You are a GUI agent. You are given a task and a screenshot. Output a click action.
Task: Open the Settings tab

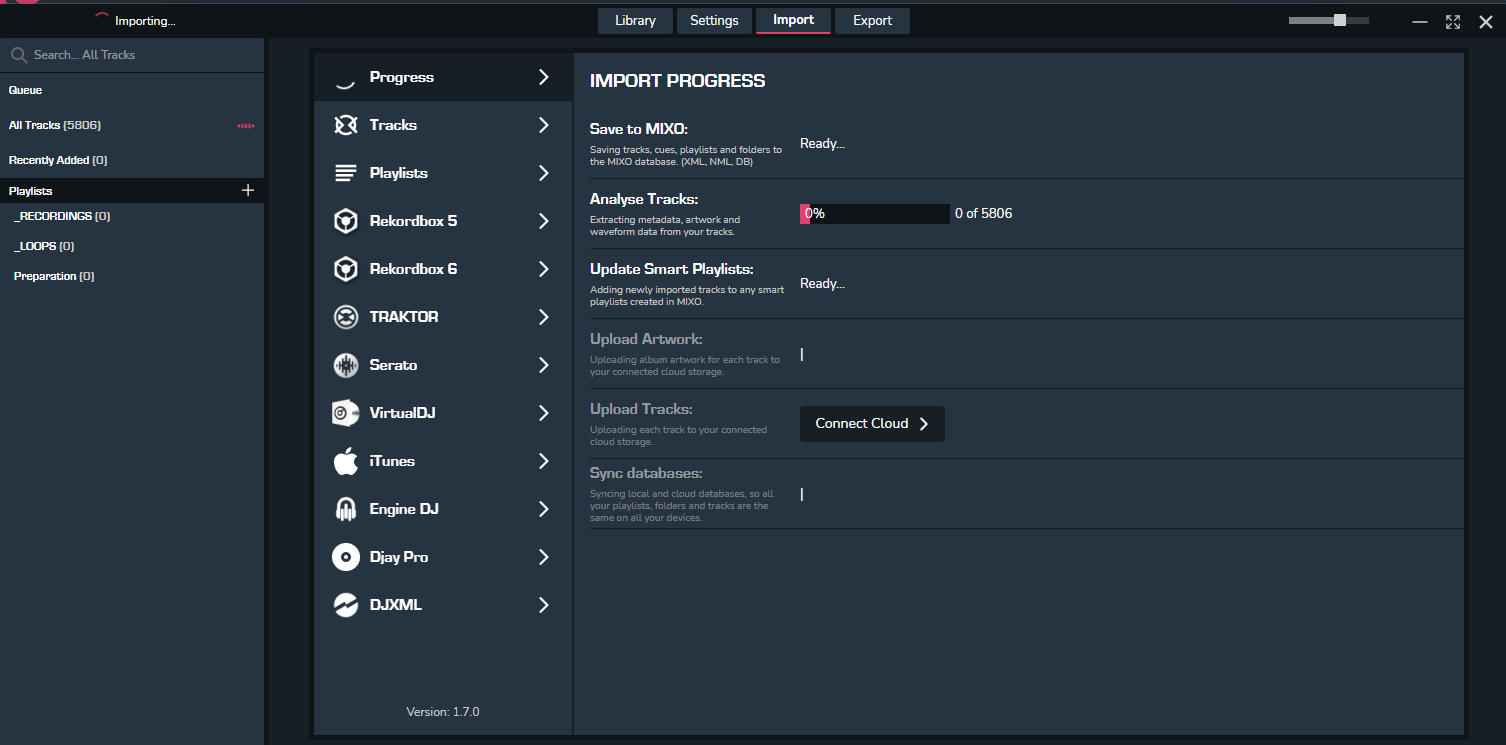pos(714,21)
